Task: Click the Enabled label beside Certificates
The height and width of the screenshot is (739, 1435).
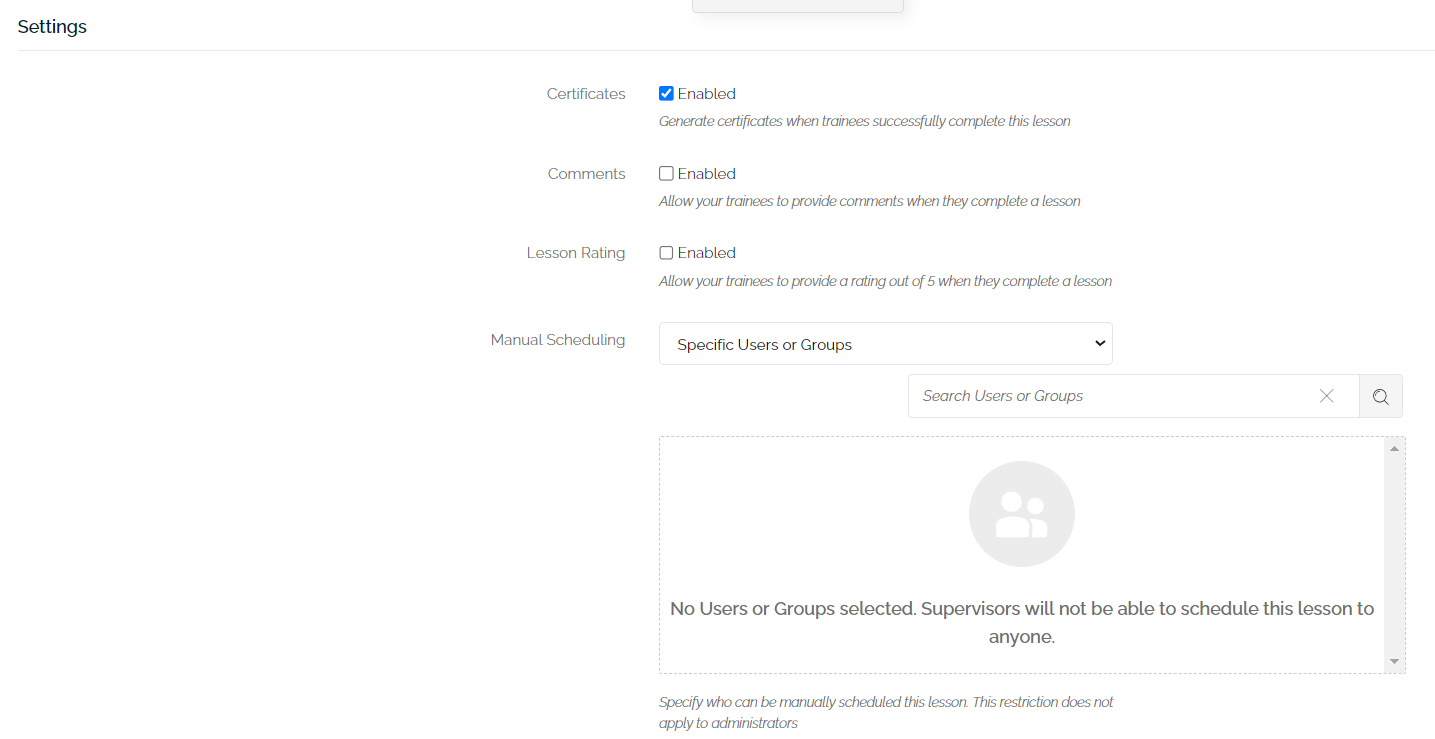Action: click(706, 94)
